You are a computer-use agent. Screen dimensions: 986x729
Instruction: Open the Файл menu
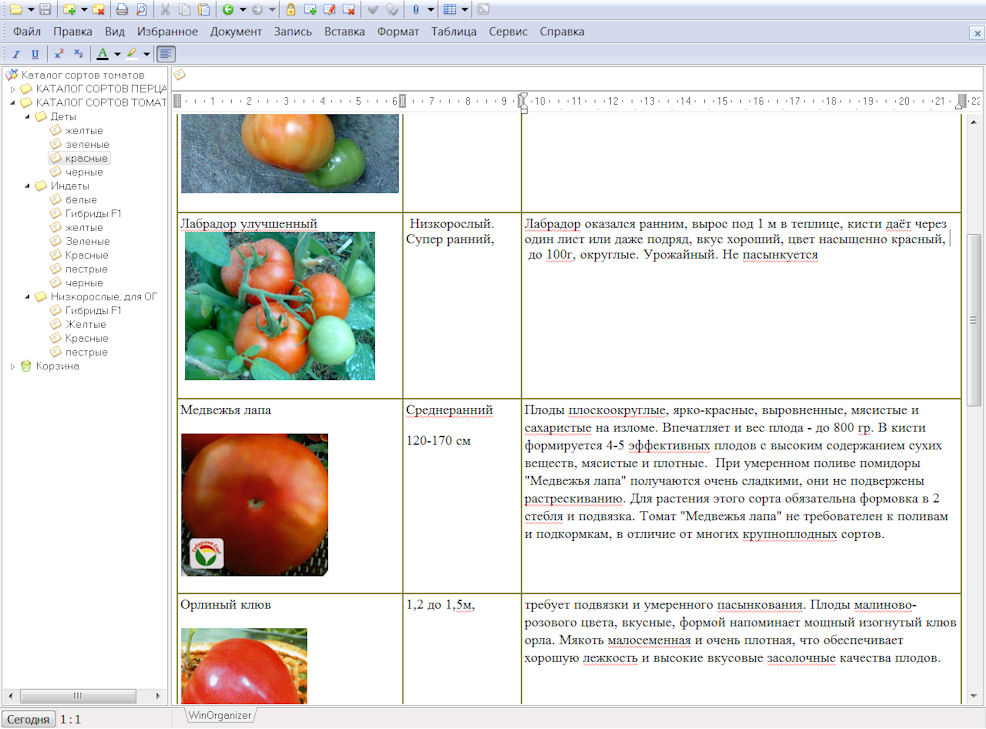(x=27, y=31)
